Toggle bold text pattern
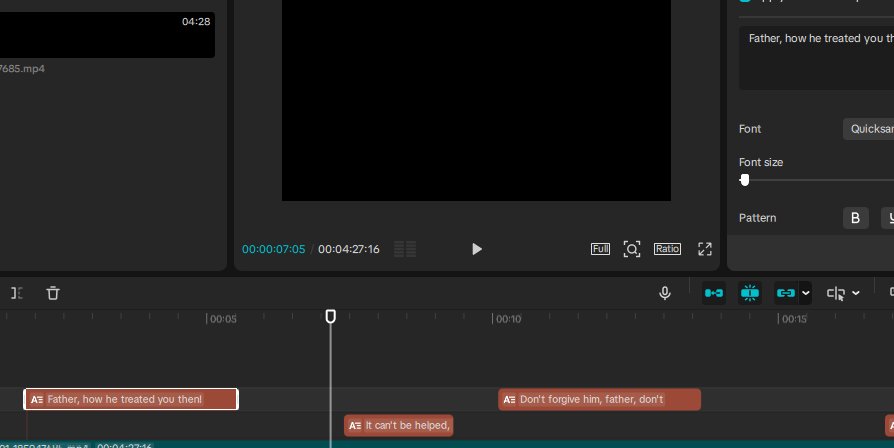894x448 pixels. coord(855,218)
